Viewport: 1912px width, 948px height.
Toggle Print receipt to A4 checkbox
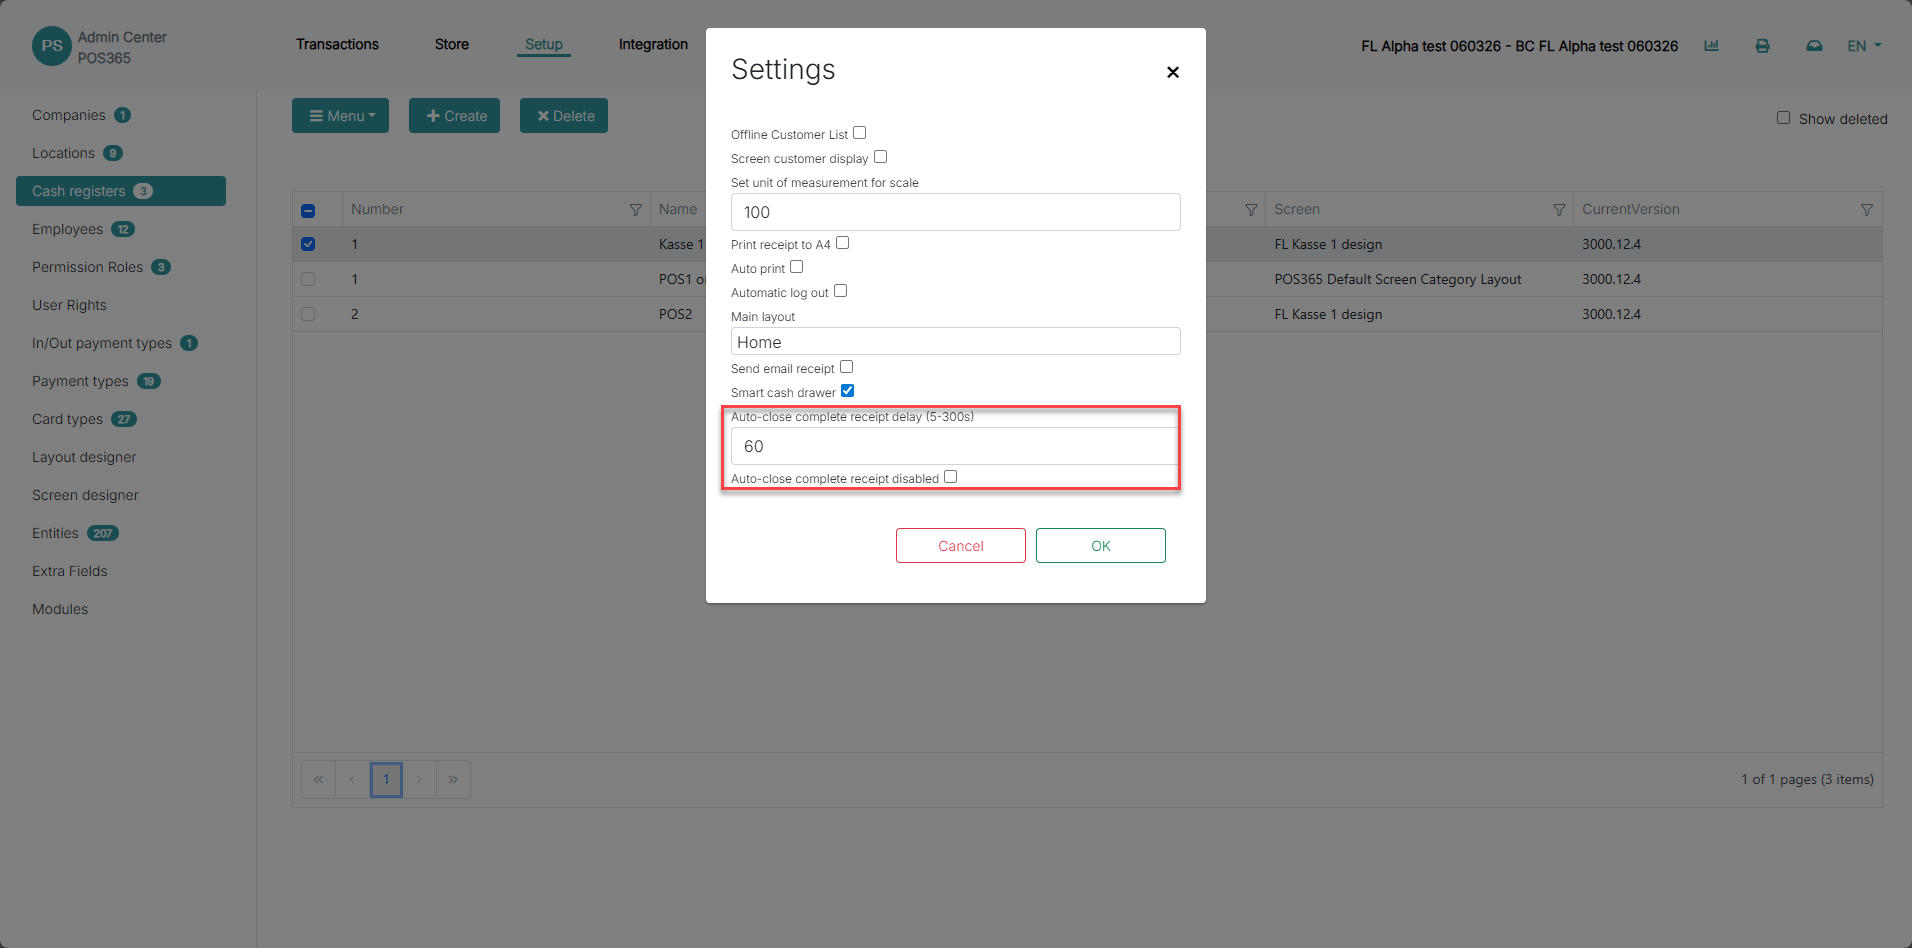tap(842, 243)
